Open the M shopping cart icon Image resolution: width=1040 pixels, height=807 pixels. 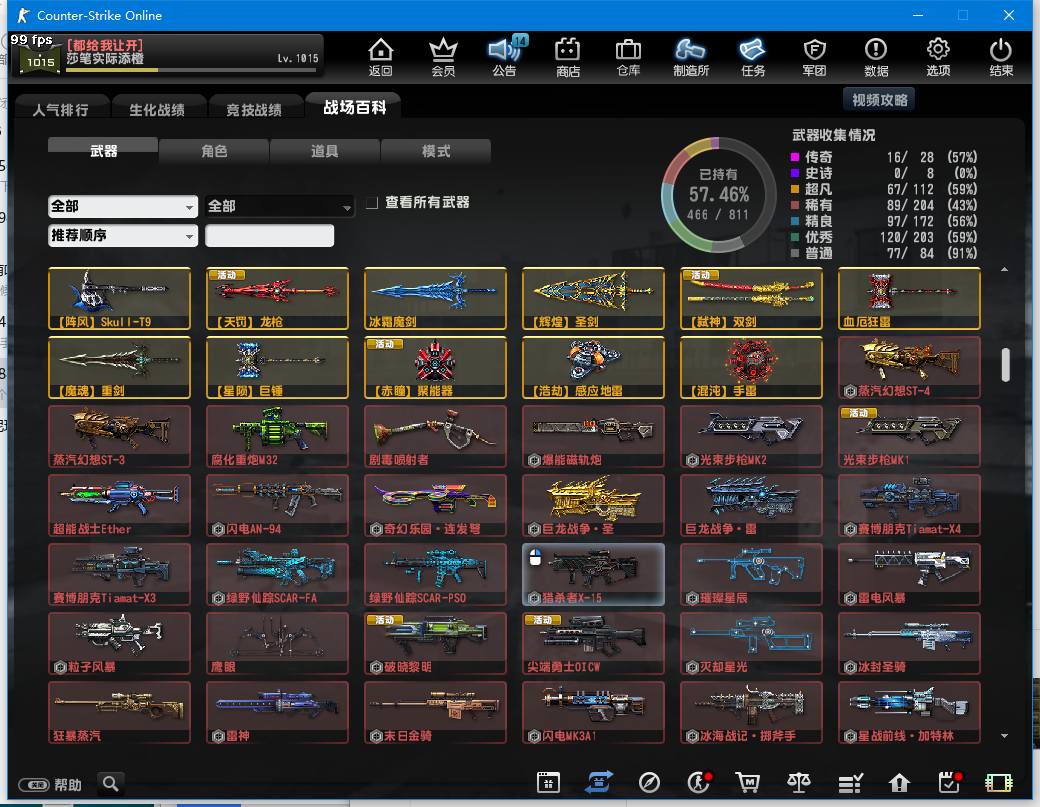click(748, 783)
